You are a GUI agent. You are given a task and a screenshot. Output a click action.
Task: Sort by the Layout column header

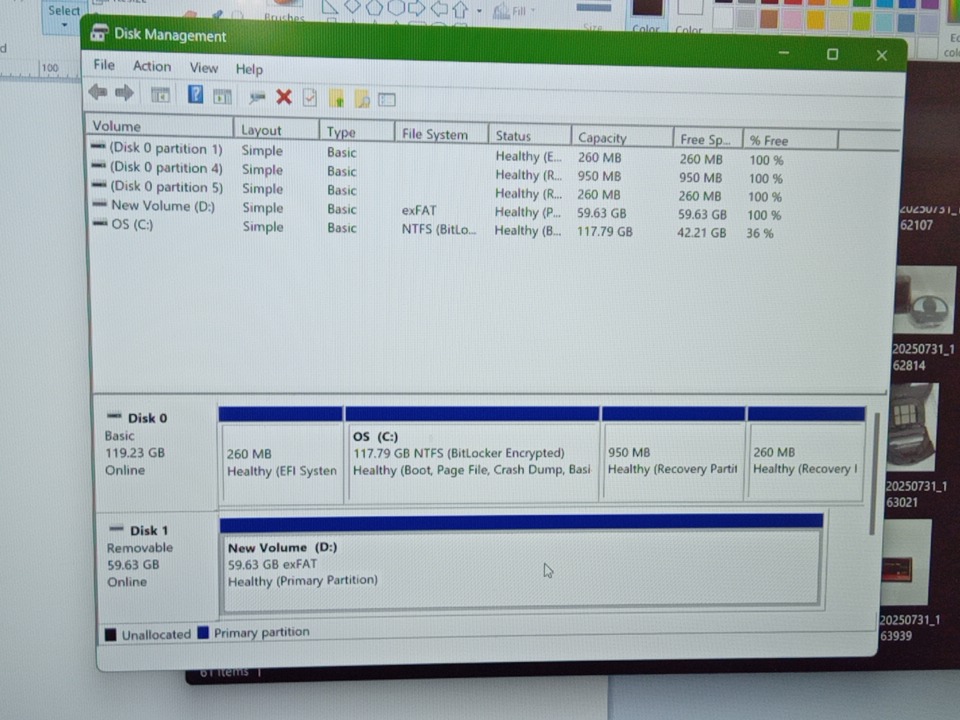tap(276, 130)
